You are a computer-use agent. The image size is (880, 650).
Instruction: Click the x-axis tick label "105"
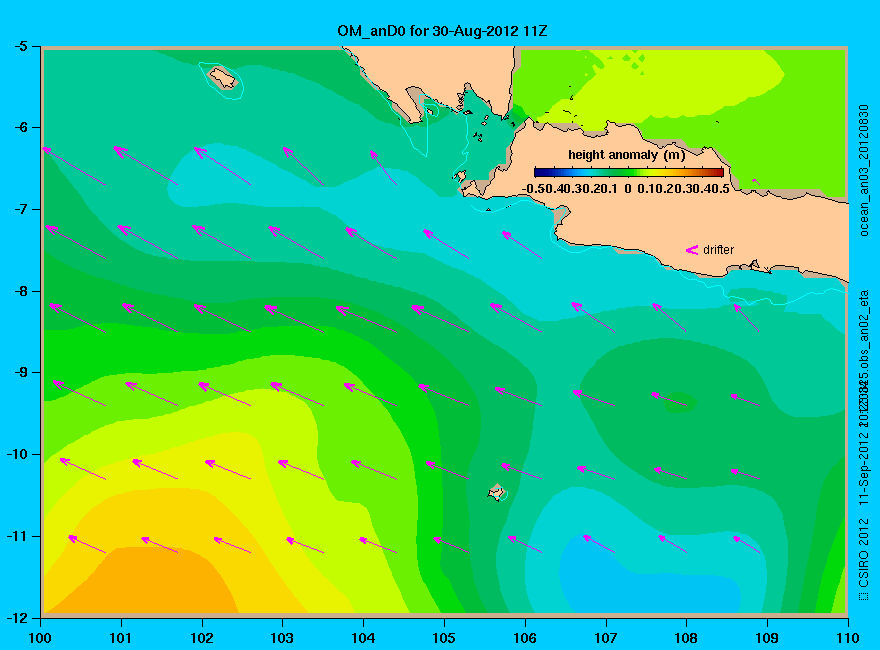[444, 638]
